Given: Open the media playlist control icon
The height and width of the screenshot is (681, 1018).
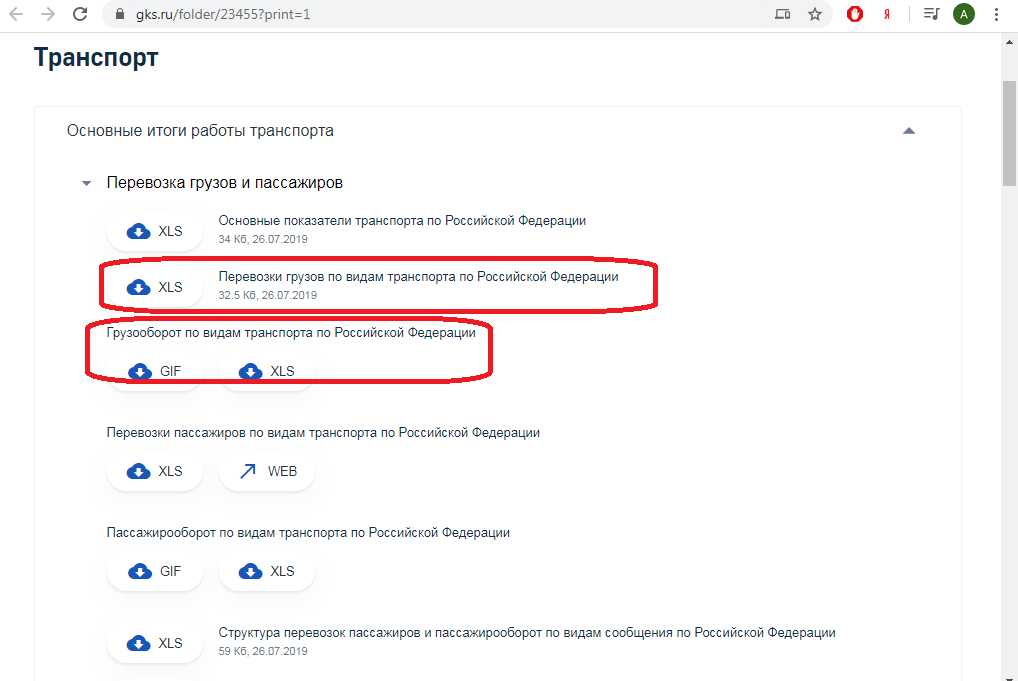Looking at the screenshot, I should point(932,14).
